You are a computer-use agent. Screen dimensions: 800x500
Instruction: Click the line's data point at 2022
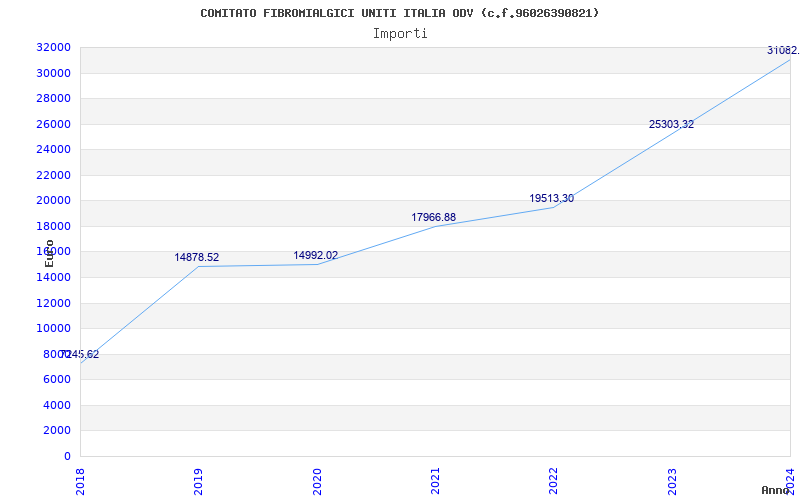(x=554, y=207)
